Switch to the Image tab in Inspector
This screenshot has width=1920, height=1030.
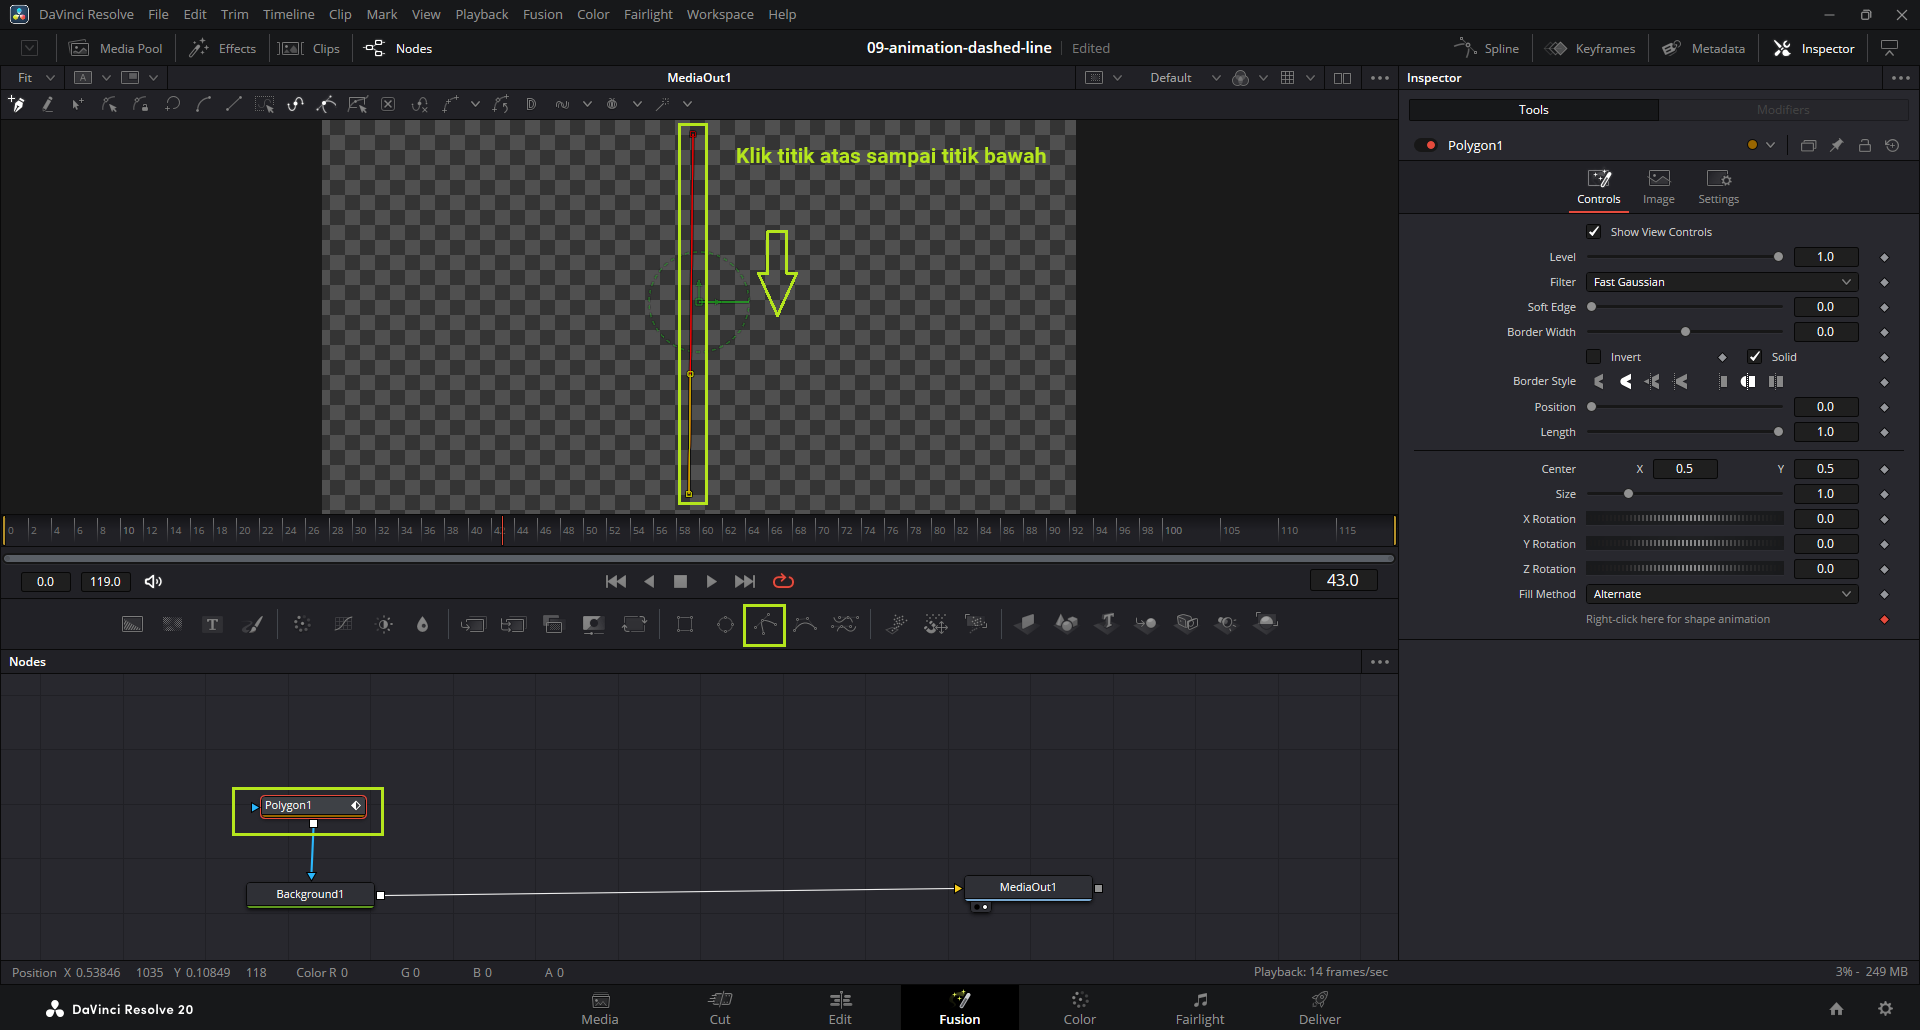coord(1658,186)
